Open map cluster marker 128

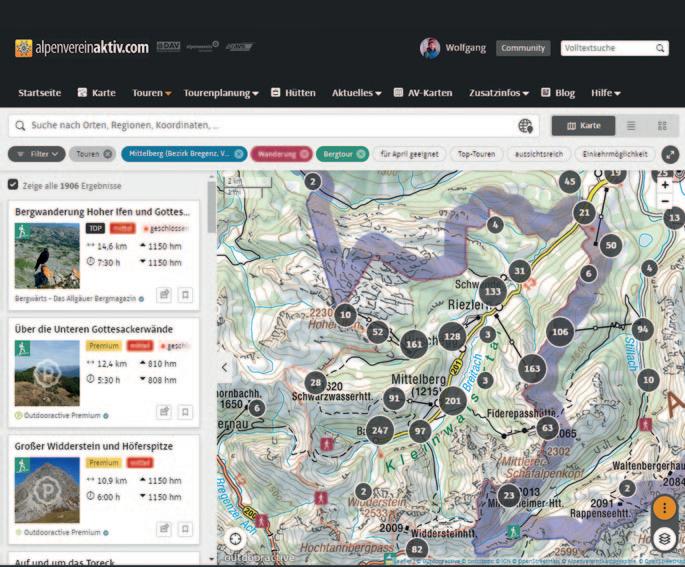tap(452, 336)
